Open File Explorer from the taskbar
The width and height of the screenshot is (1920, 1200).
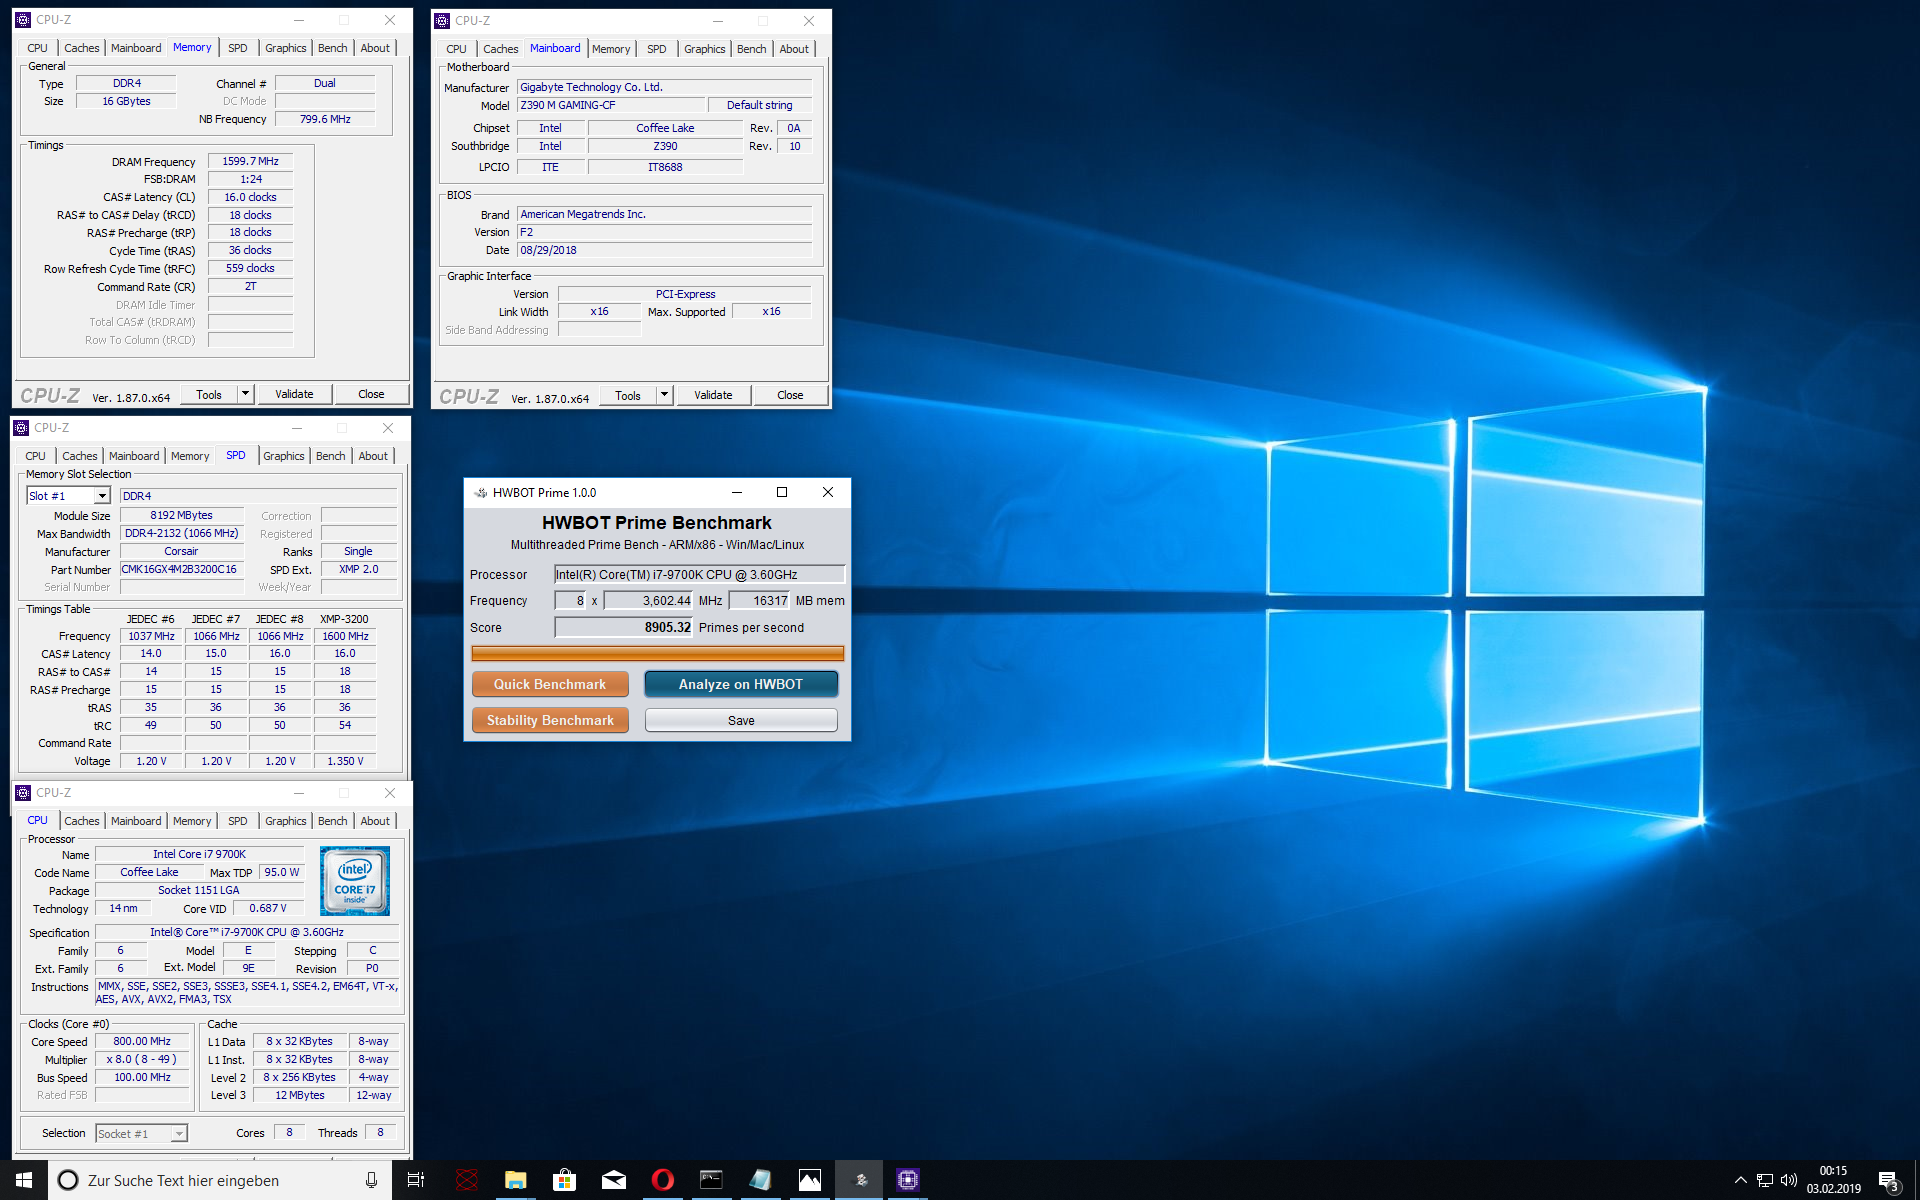515,1180
